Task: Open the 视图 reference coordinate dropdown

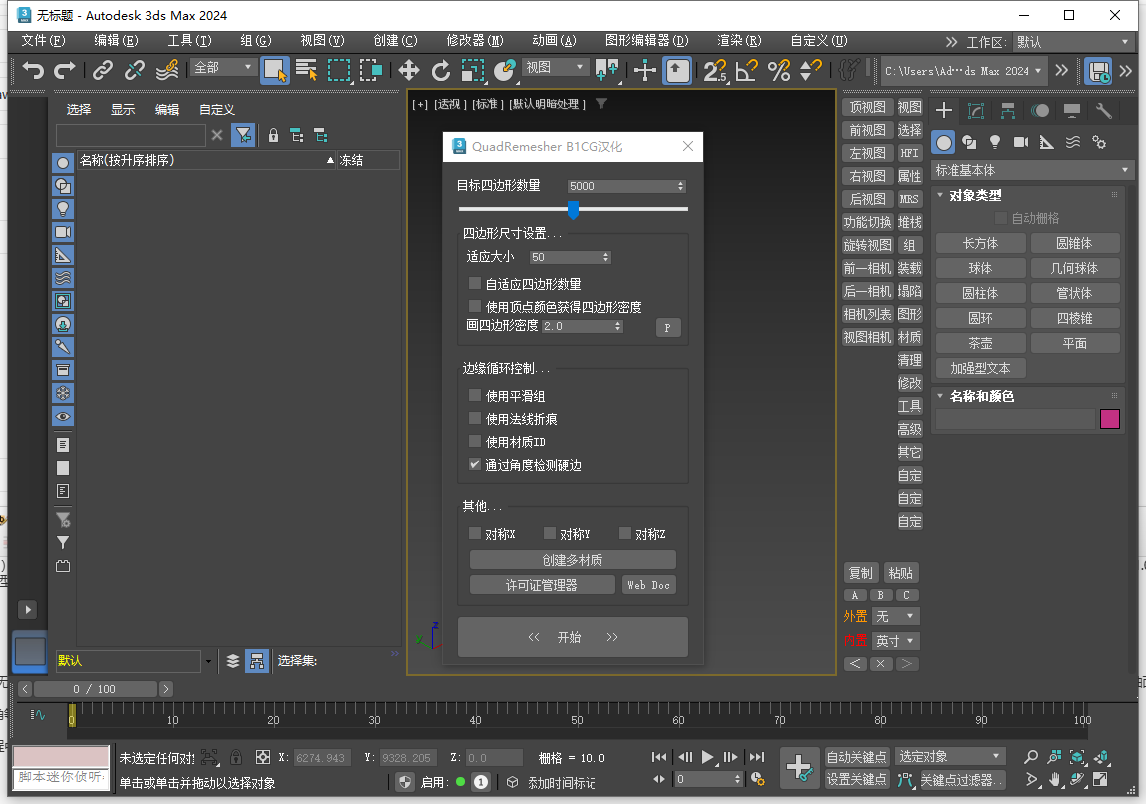Action: point(555,67)
